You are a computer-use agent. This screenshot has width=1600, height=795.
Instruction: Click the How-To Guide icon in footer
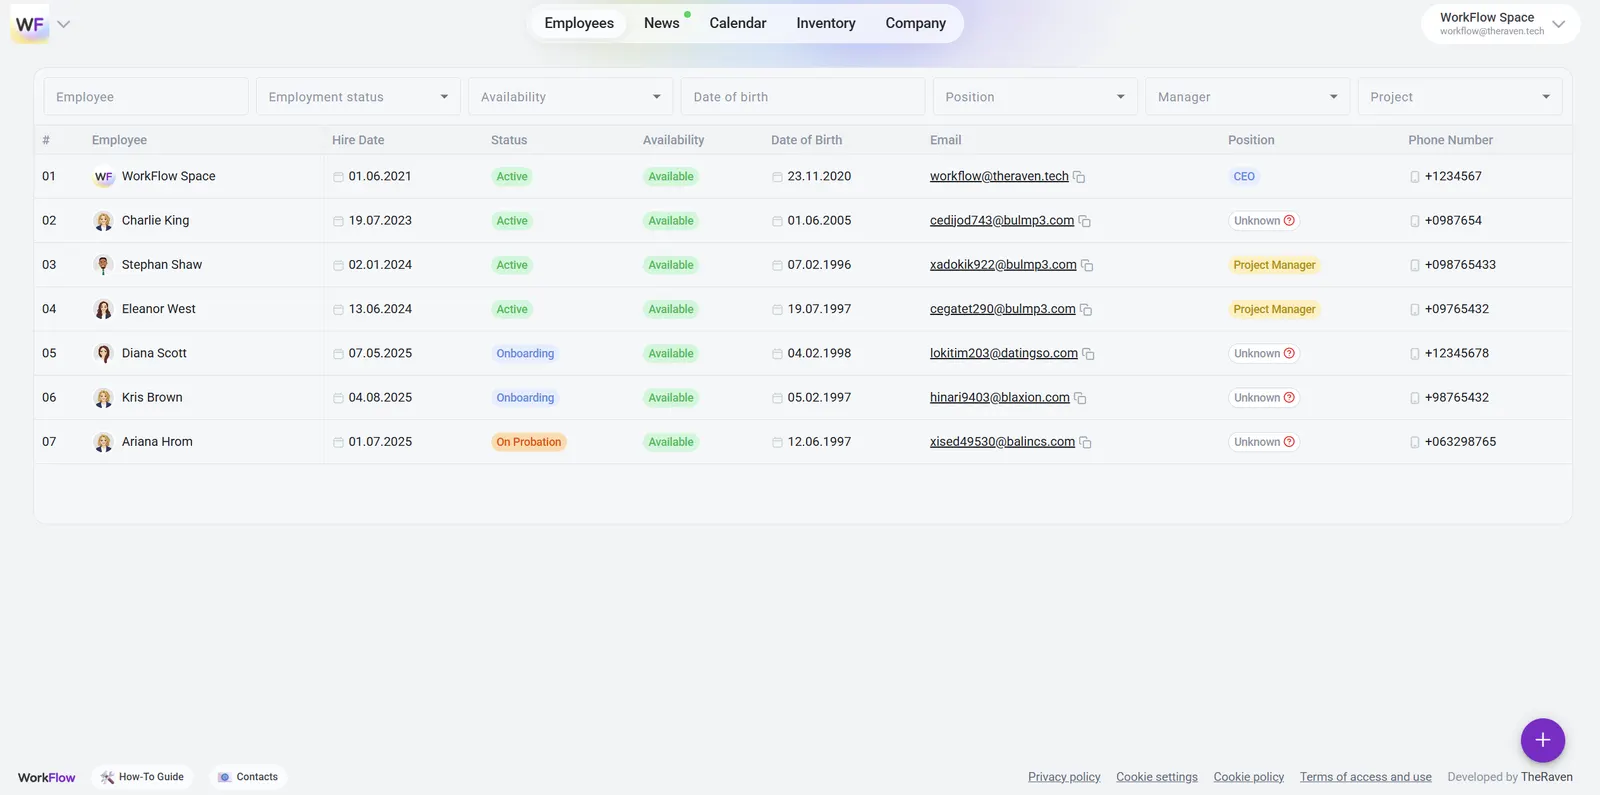click(x=107, y=777)
